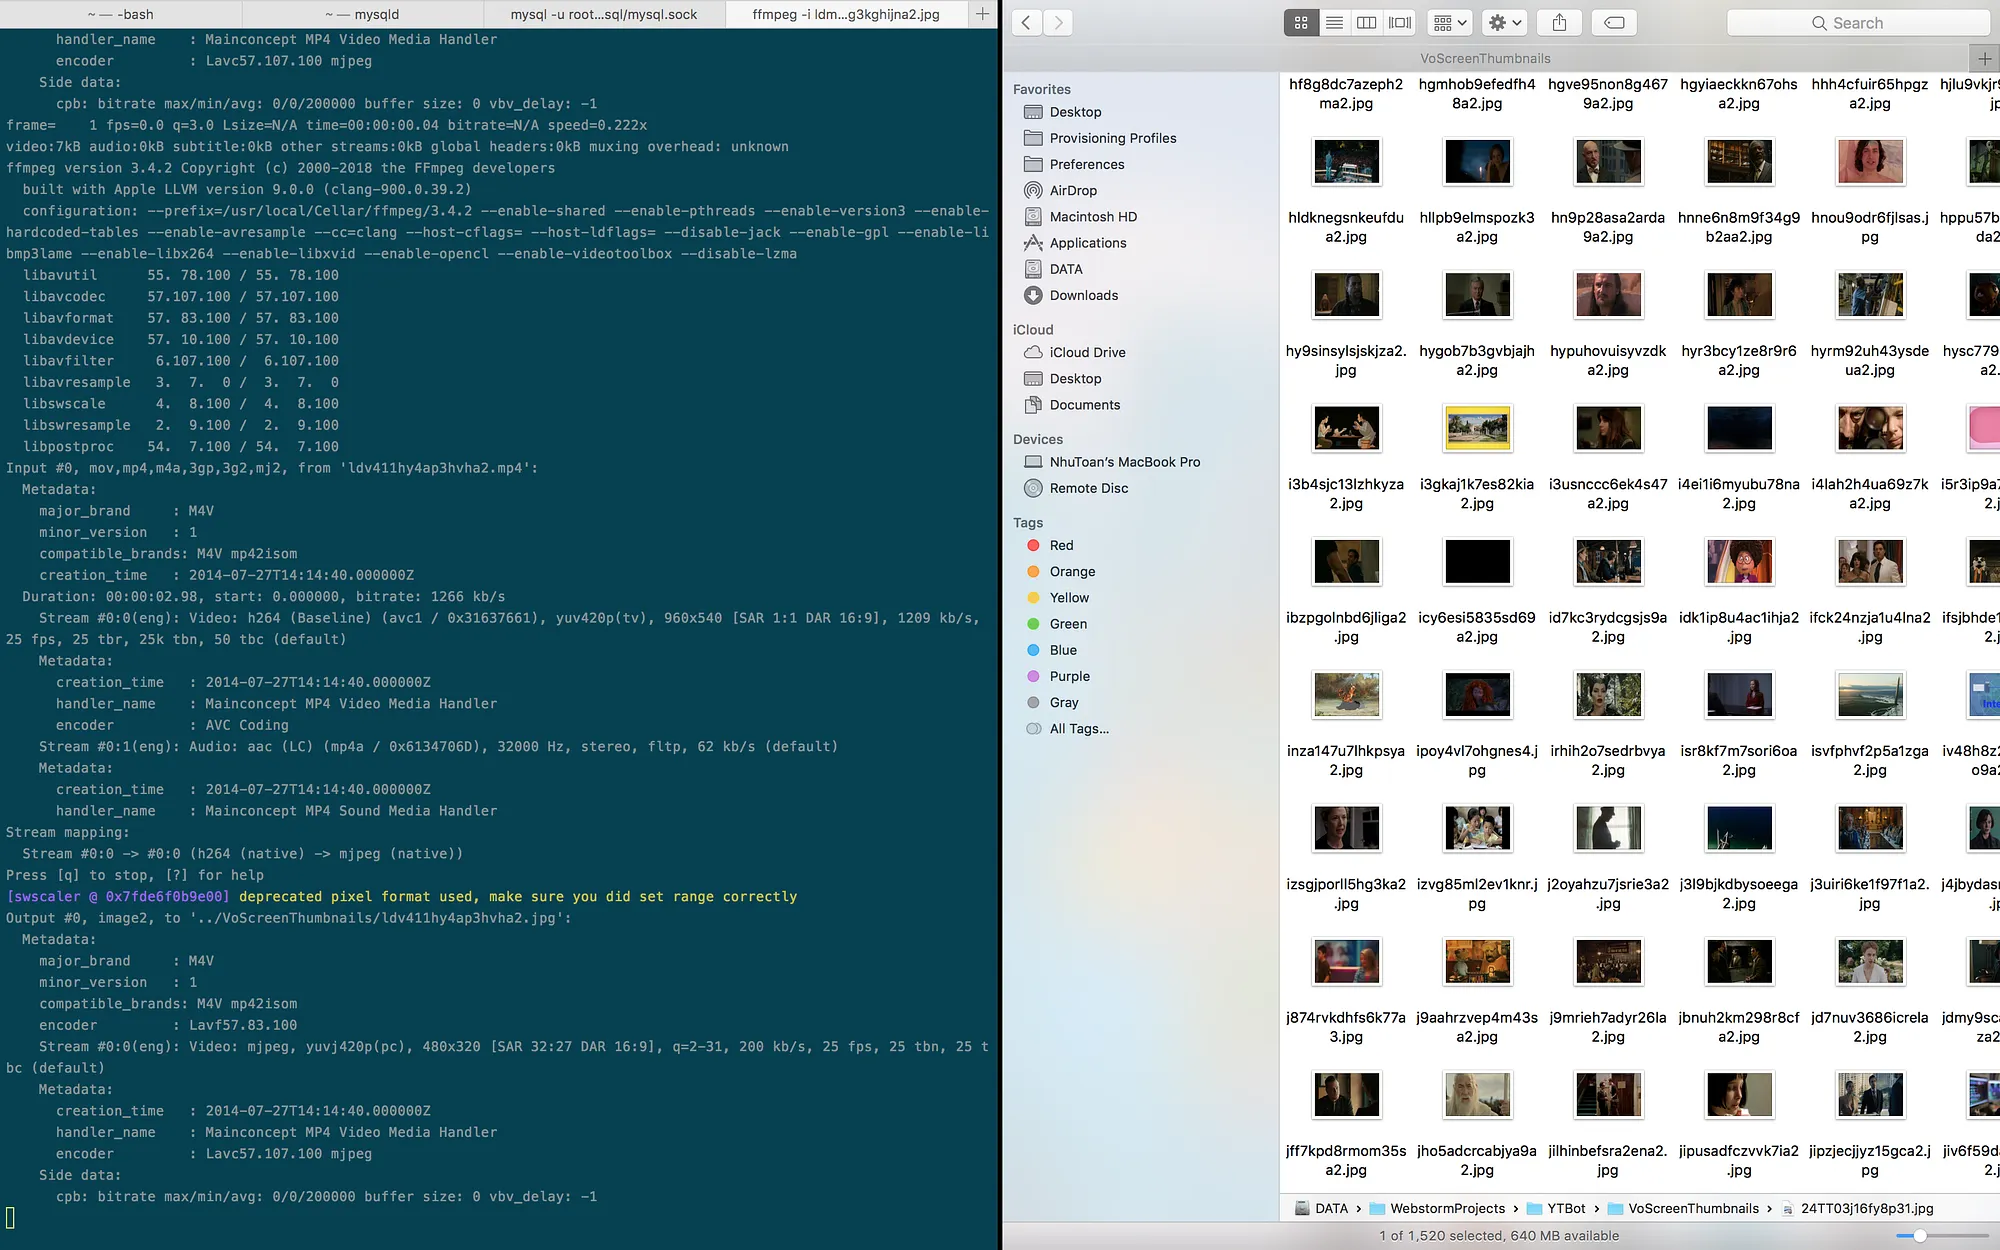This screenshot has height=1250, width=2000.
Task: Open AirDrop in the sidebar
Action: point(1073,190)
